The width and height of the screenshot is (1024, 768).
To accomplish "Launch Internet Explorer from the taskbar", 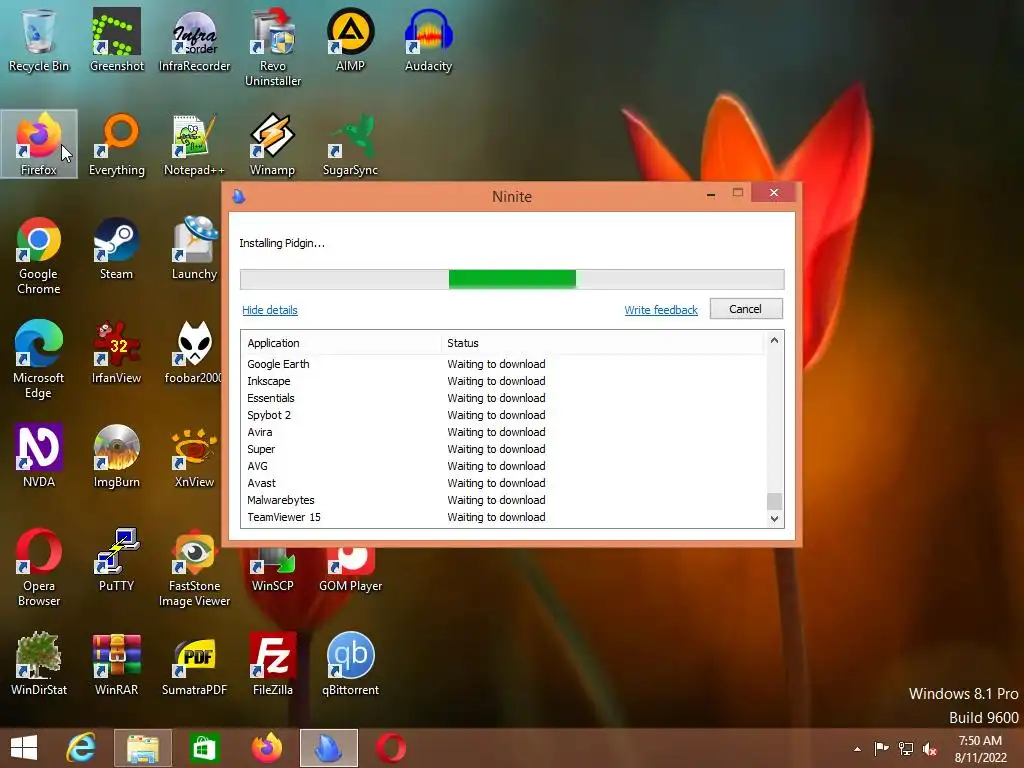I will coord(81,748).
